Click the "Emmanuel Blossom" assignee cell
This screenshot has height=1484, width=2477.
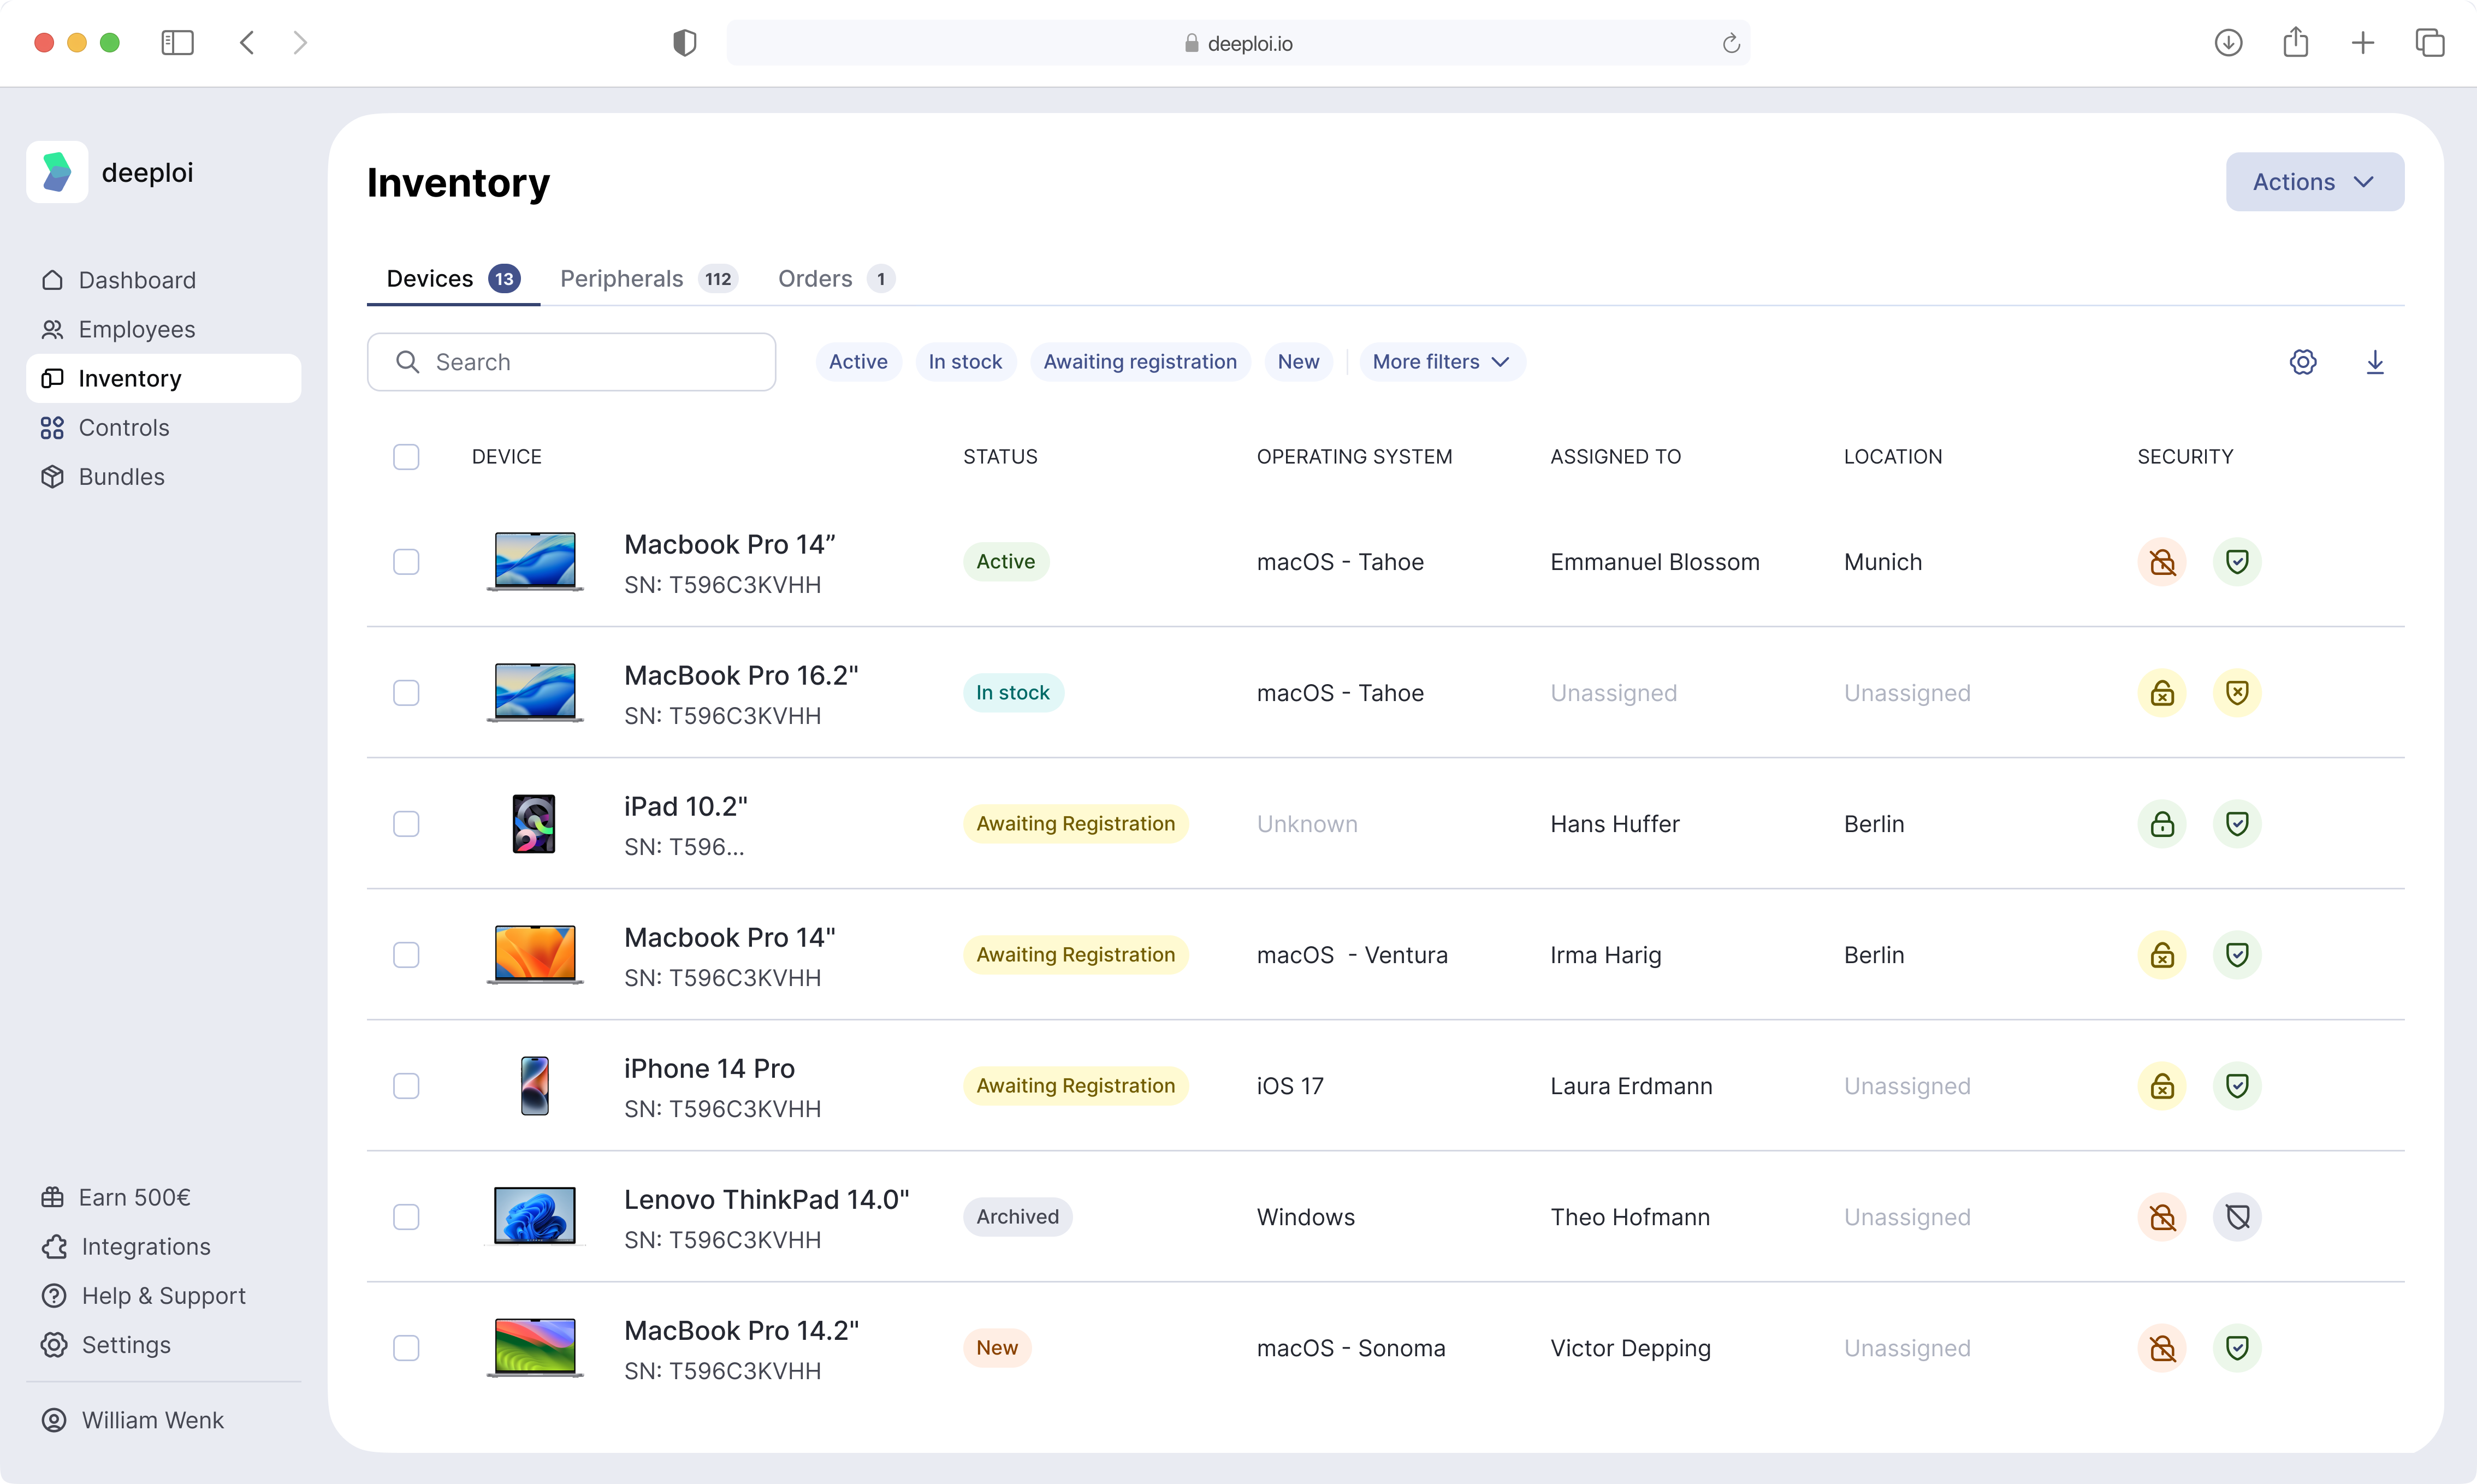[x=1655, y=562]
